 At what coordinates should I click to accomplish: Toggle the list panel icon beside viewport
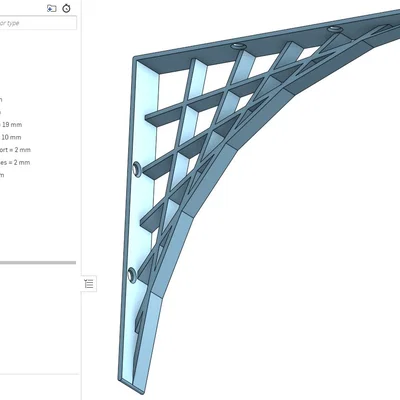89,284
